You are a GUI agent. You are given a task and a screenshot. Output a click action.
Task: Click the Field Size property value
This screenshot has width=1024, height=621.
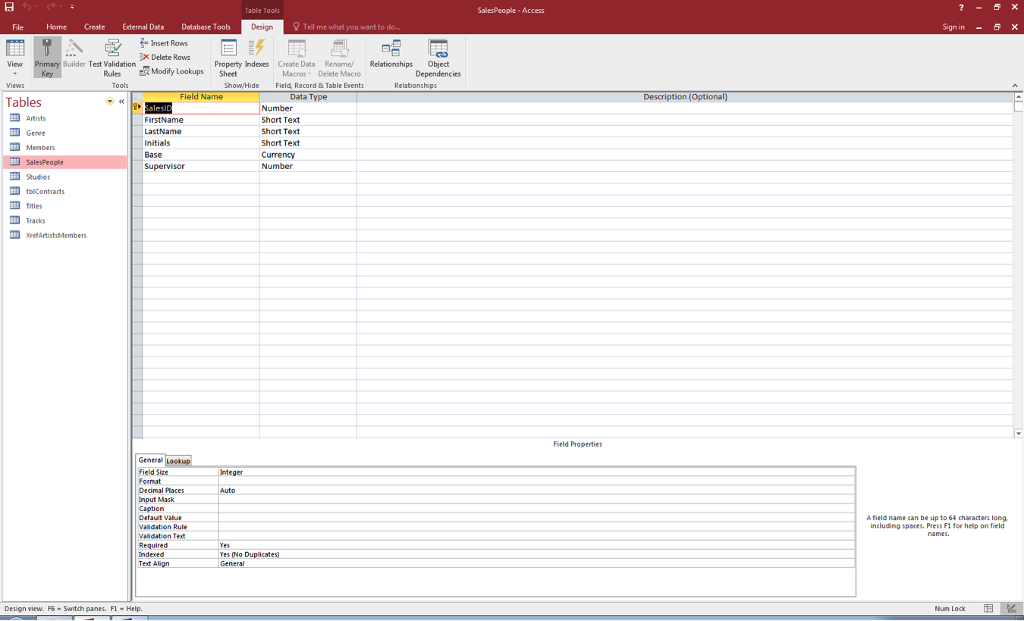pos(535,472)
